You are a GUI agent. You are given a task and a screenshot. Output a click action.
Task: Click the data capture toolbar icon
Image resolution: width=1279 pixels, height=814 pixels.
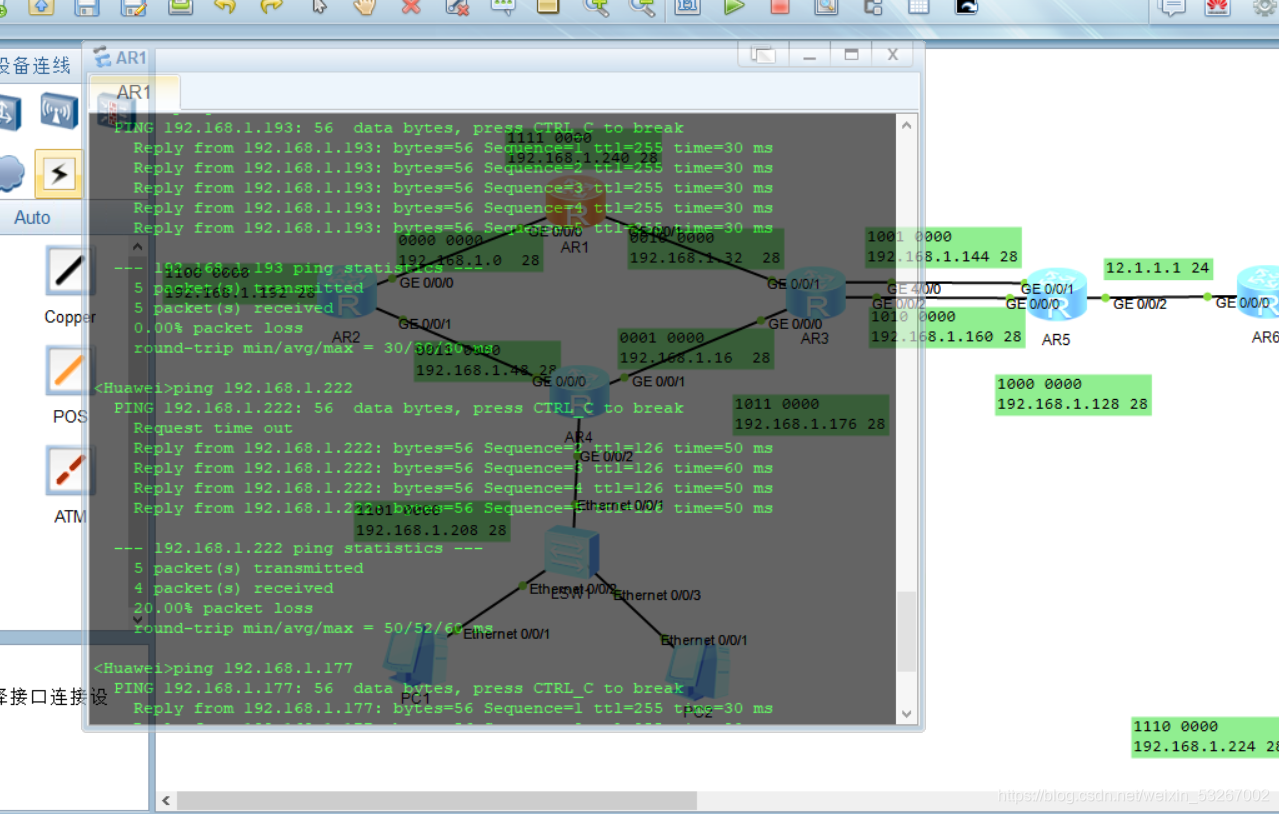point(826,5)
